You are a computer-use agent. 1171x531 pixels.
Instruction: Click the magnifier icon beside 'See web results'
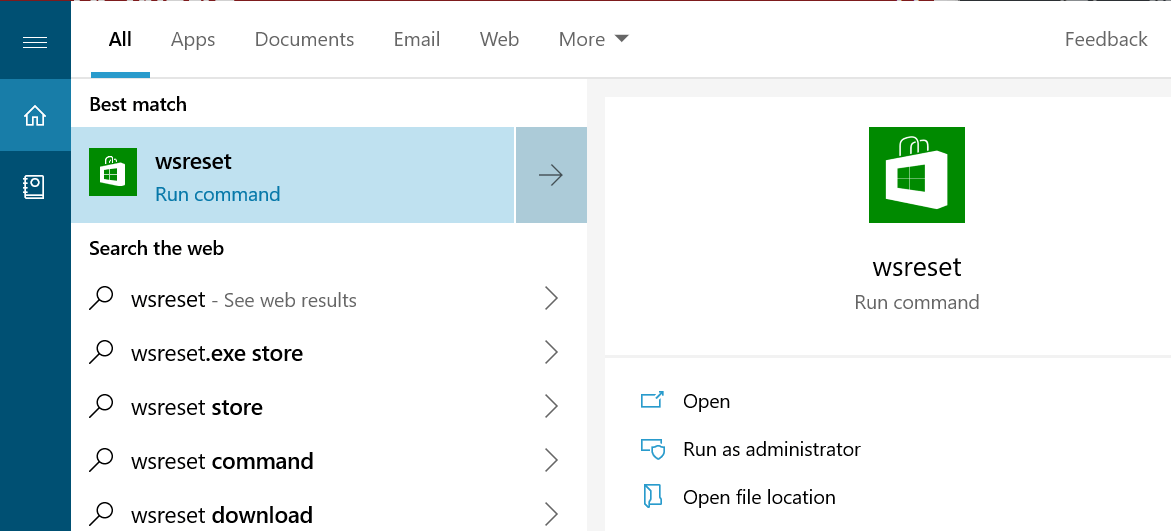pos(101,299)
